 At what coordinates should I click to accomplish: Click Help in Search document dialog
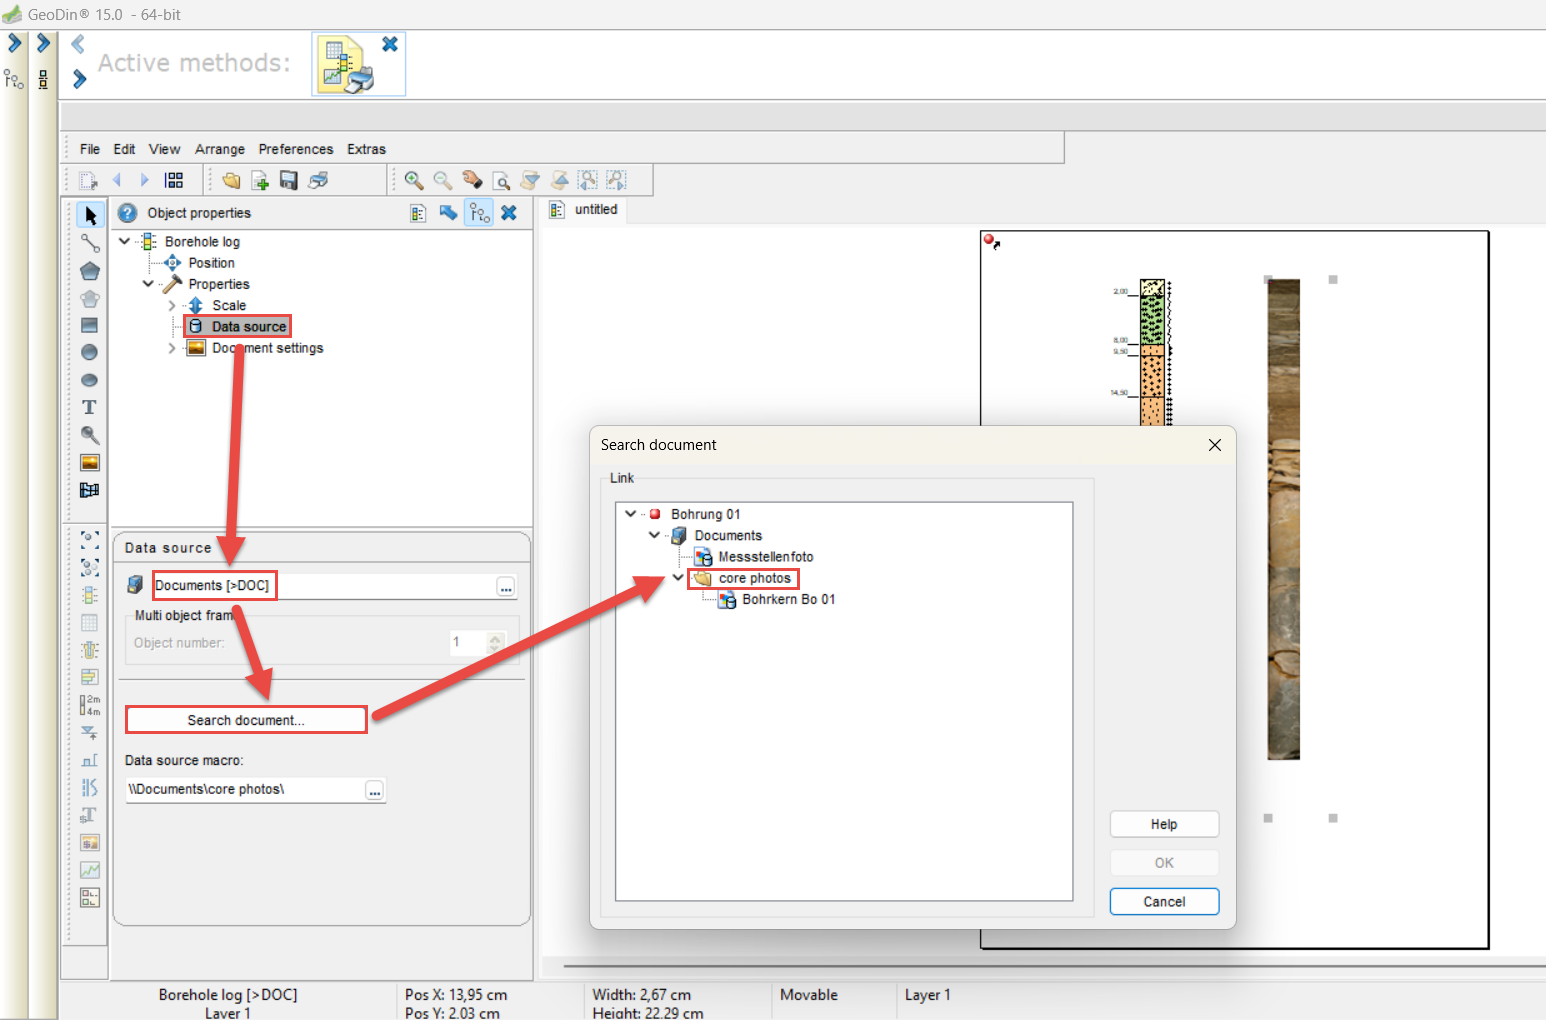coord(1164,824)
